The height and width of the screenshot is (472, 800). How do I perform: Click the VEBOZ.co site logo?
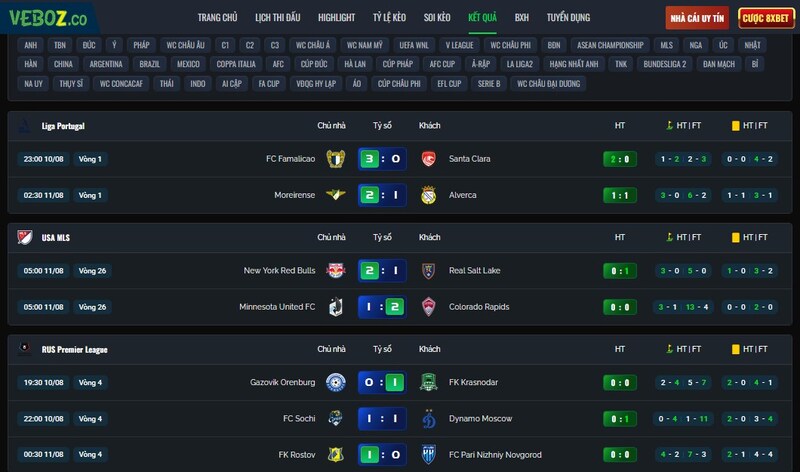(x=48, y=18)
